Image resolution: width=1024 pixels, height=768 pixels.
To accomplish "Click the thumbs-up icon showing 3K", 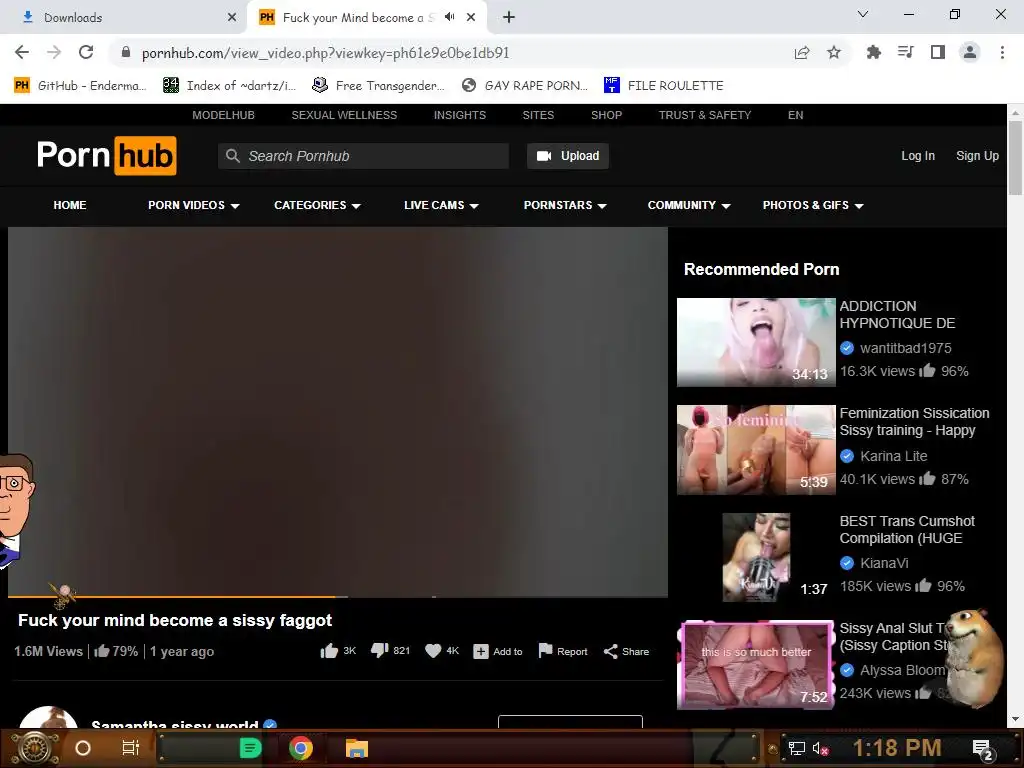I will coord(329,651).
